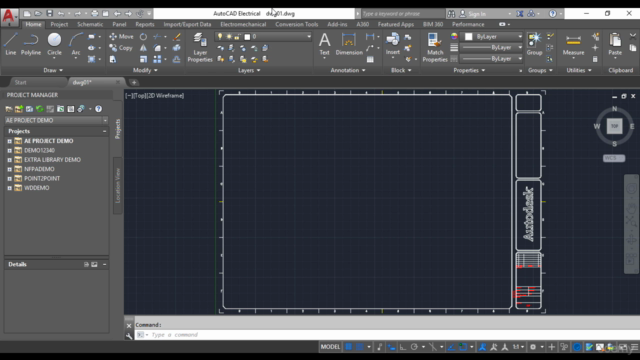Screen dimensions: 640x360
Task: Select the Dimension tool
Action: pyautogui.click(x=349, y=44)
